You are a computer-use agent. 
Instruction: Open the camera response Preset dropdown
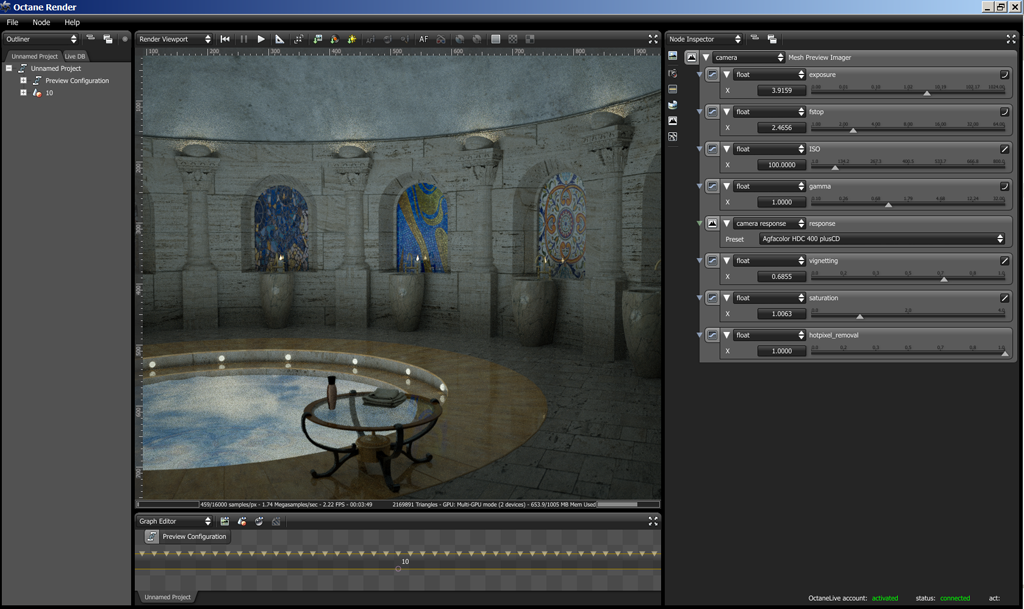point(881,239)
